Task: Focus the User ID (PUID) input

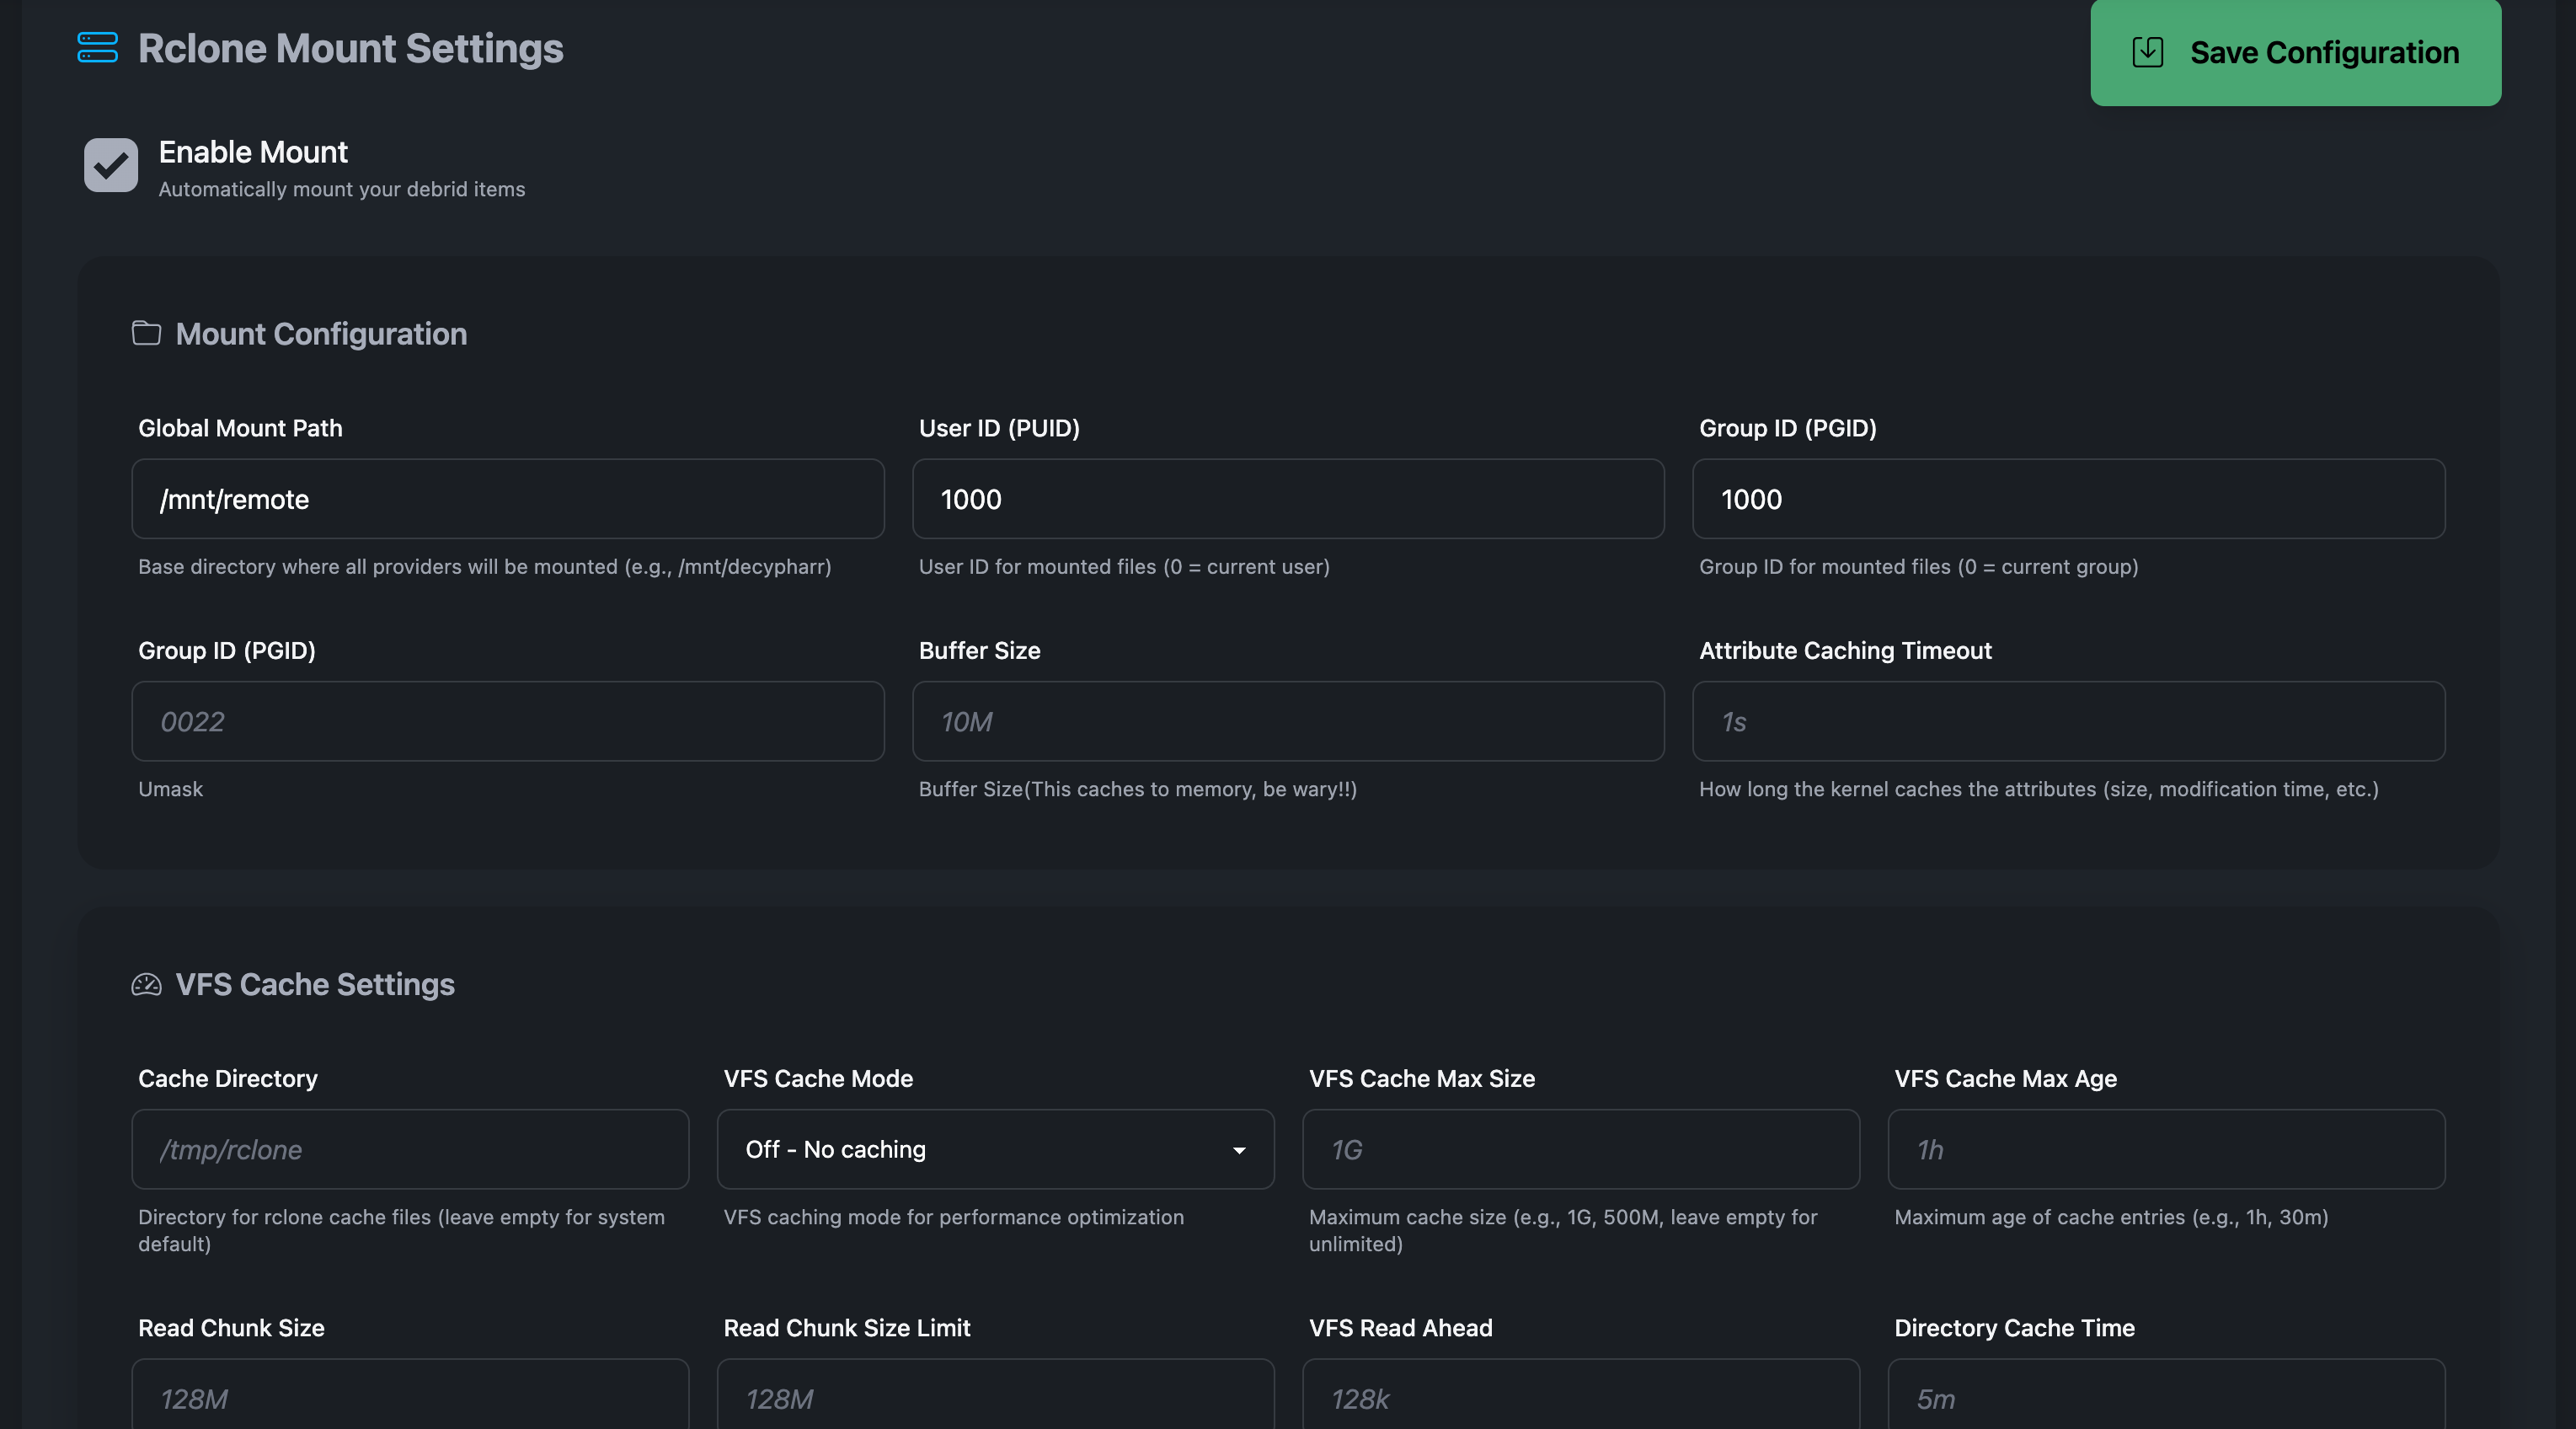Action: tap(1287, 499)
